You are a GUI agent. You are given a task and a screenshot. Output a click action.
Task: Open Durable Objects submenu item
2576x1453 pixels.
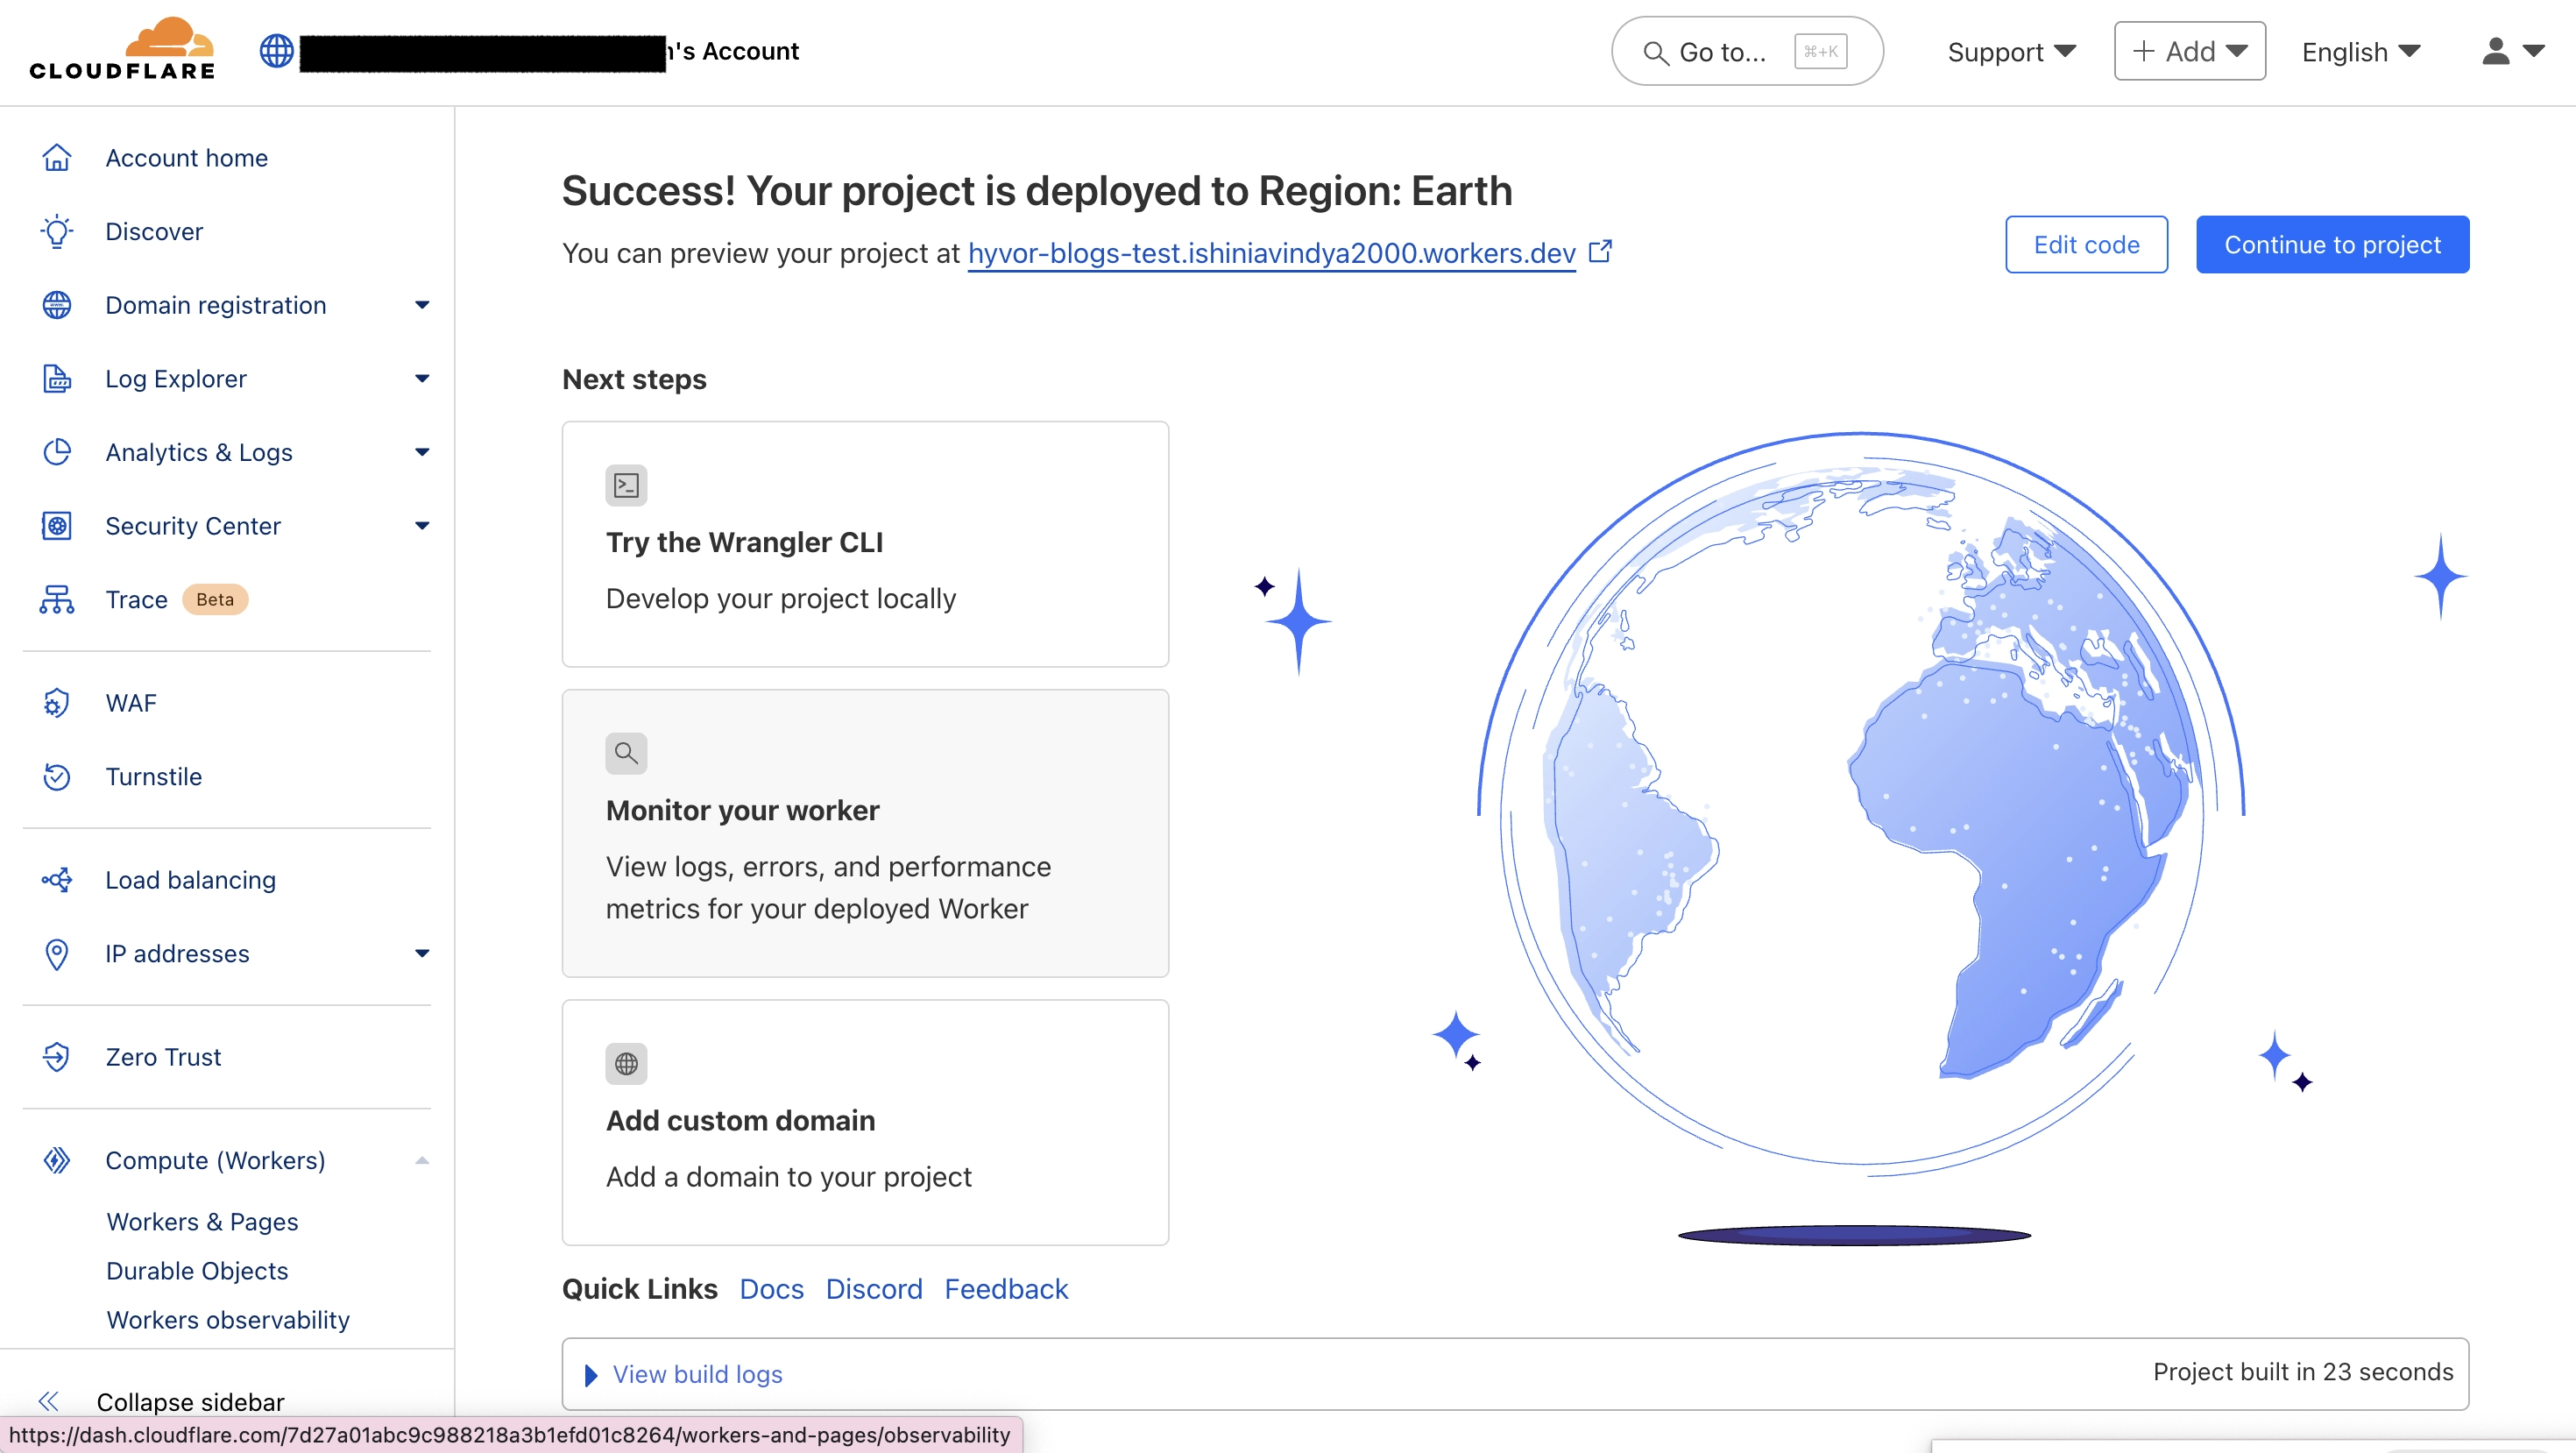coord(197,1271)
